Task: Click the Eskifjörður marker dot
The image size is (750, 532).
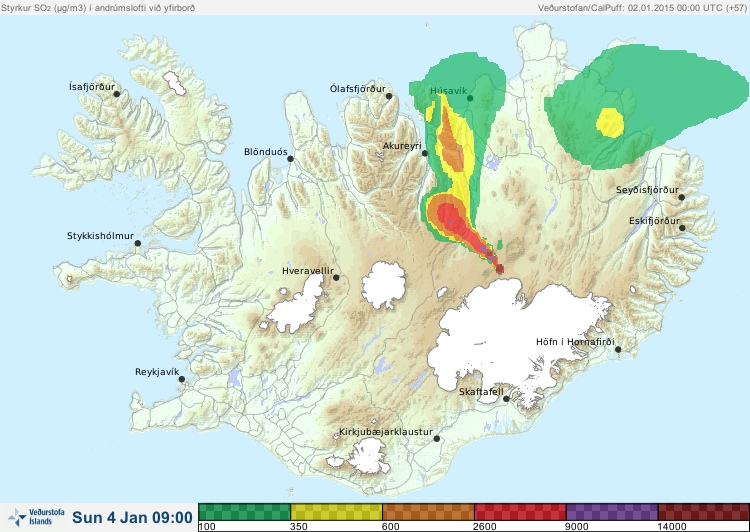Action: 682,228
